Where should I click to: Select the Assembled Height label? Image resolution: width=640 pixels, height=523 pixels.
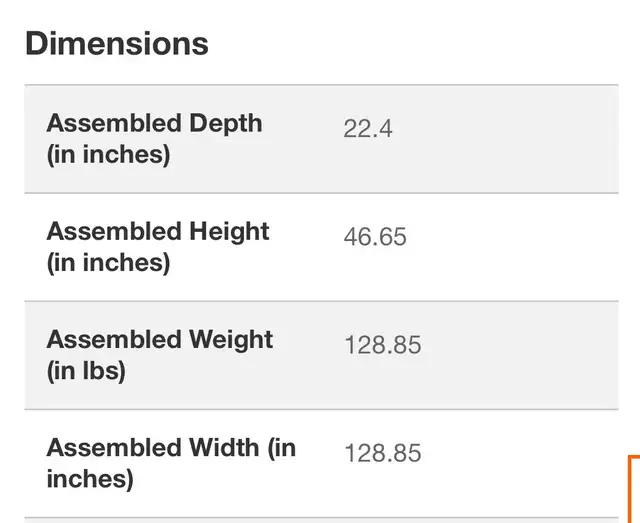coord(158,247)
